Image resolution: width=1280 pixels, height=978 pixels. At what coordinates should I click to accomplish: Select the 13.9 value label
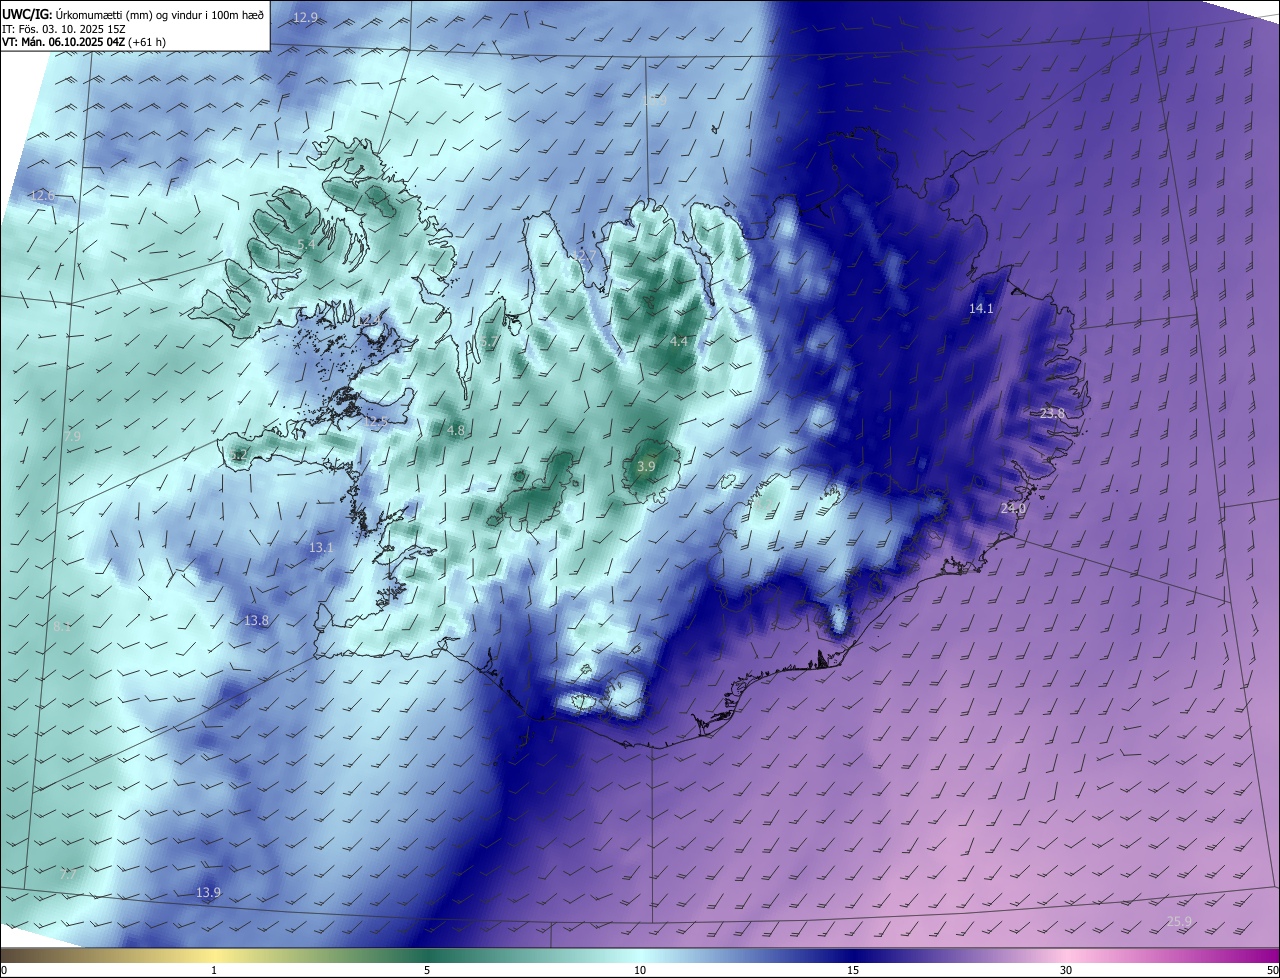click(208, 892)
